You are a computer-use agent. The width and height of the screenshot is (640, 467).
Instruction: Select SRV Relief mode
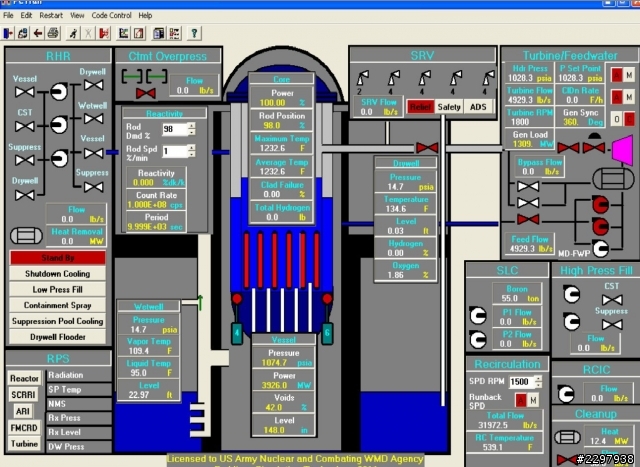[x=420, y=107]
